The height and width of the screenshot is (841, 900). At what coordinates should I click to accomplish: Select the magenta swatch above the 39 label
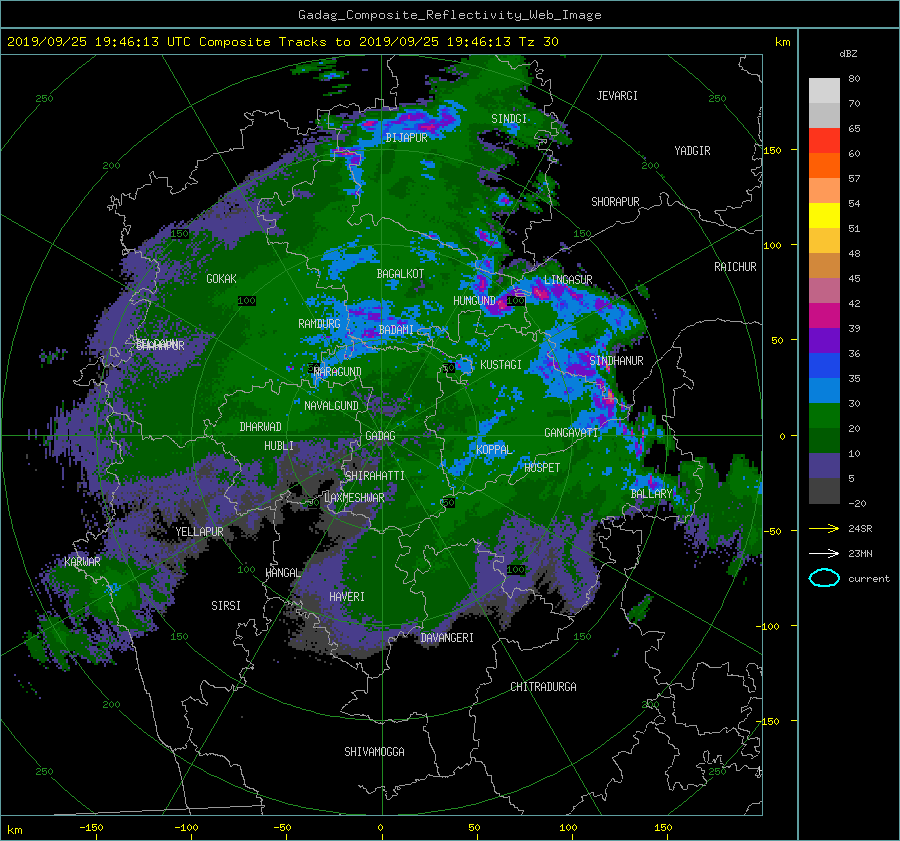[x=824, y=315]
